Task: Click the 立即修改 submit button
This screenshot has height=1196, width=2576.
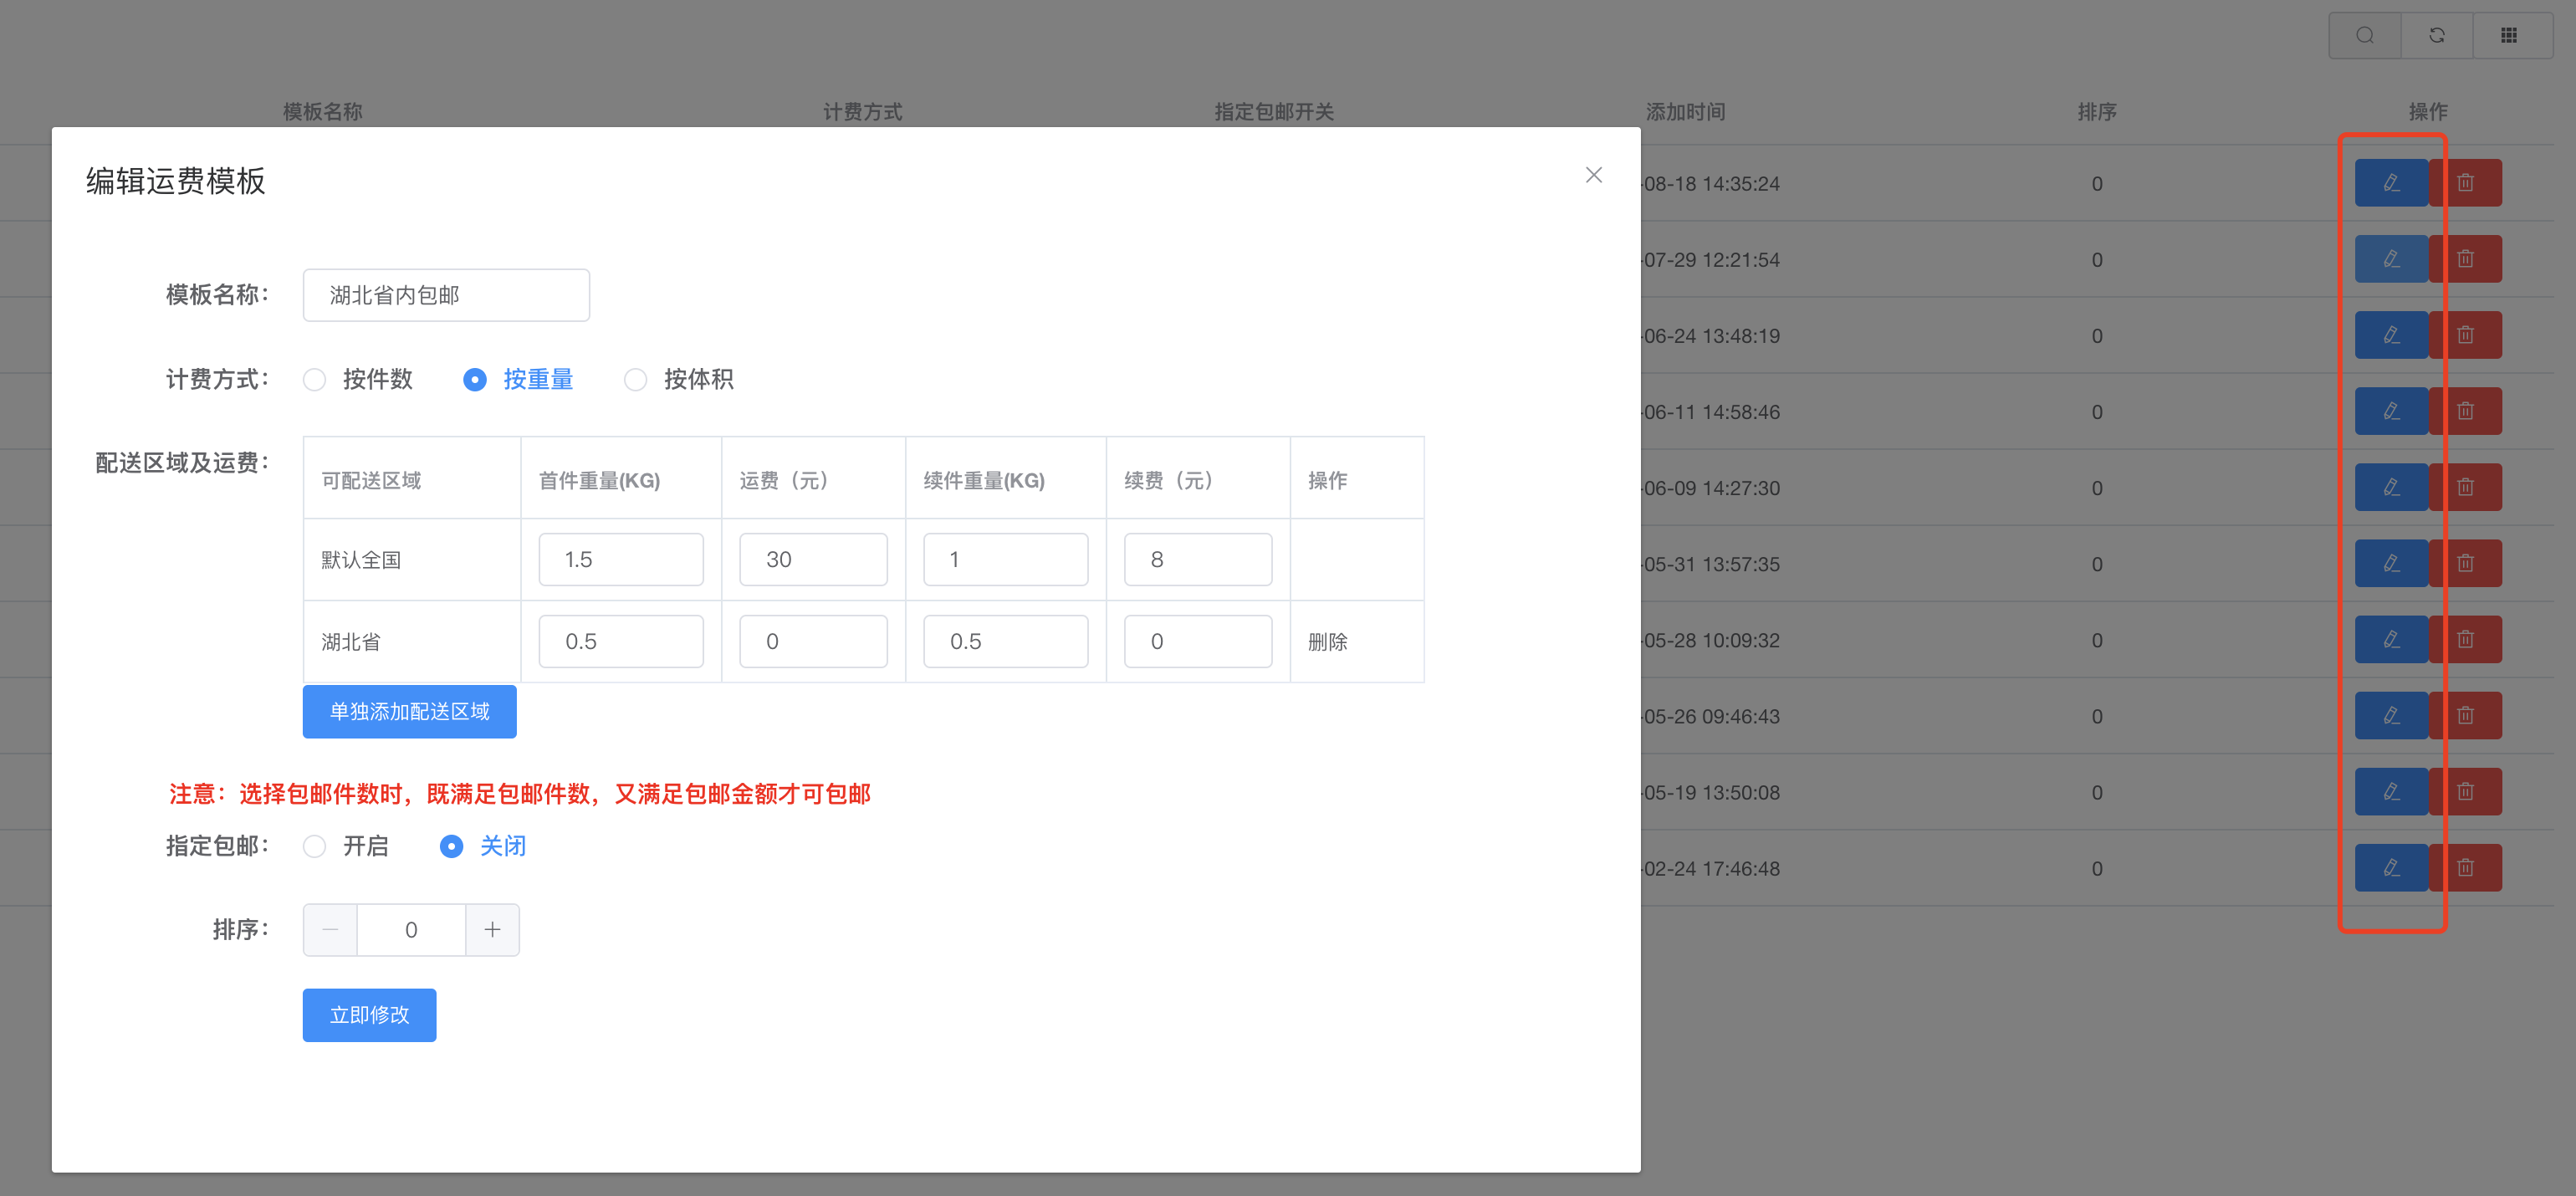Action: (x=369, y=1015)
